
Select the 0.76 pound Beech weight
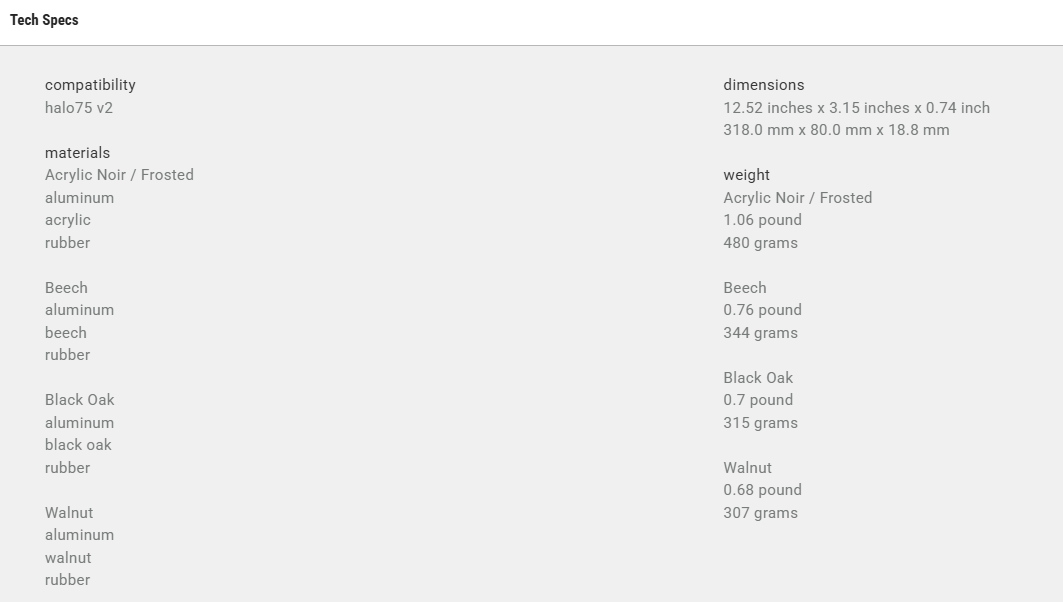(762, 310)
